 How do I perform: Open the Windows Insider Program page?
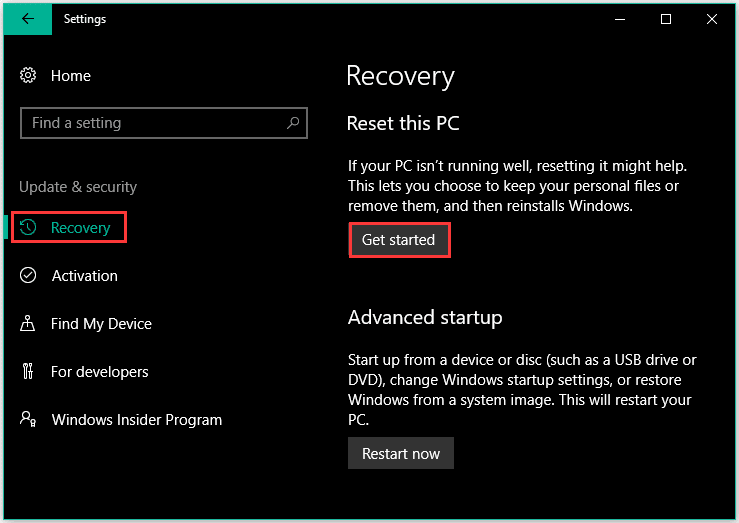(137, 420)
